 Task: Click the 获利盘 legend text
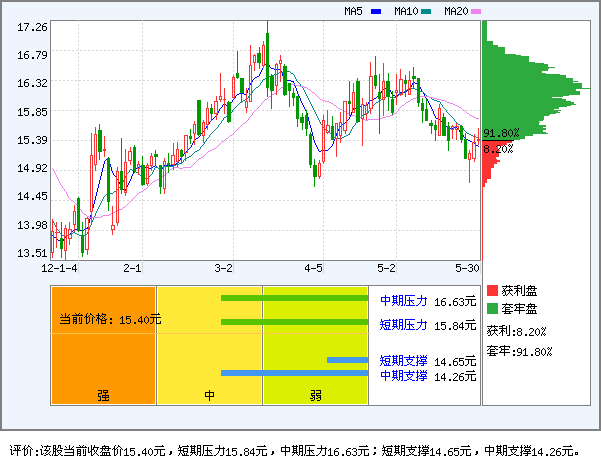click(519, 291)
